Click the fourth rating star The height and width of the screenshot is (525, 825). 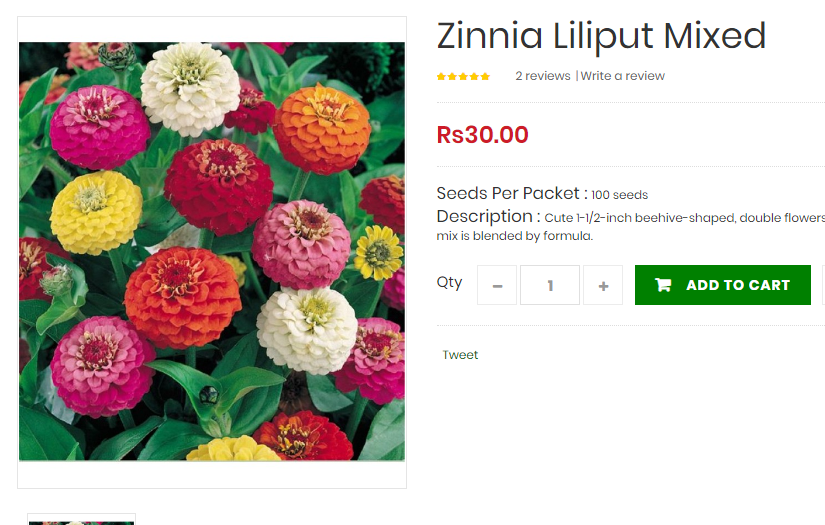tap(474, 77)
